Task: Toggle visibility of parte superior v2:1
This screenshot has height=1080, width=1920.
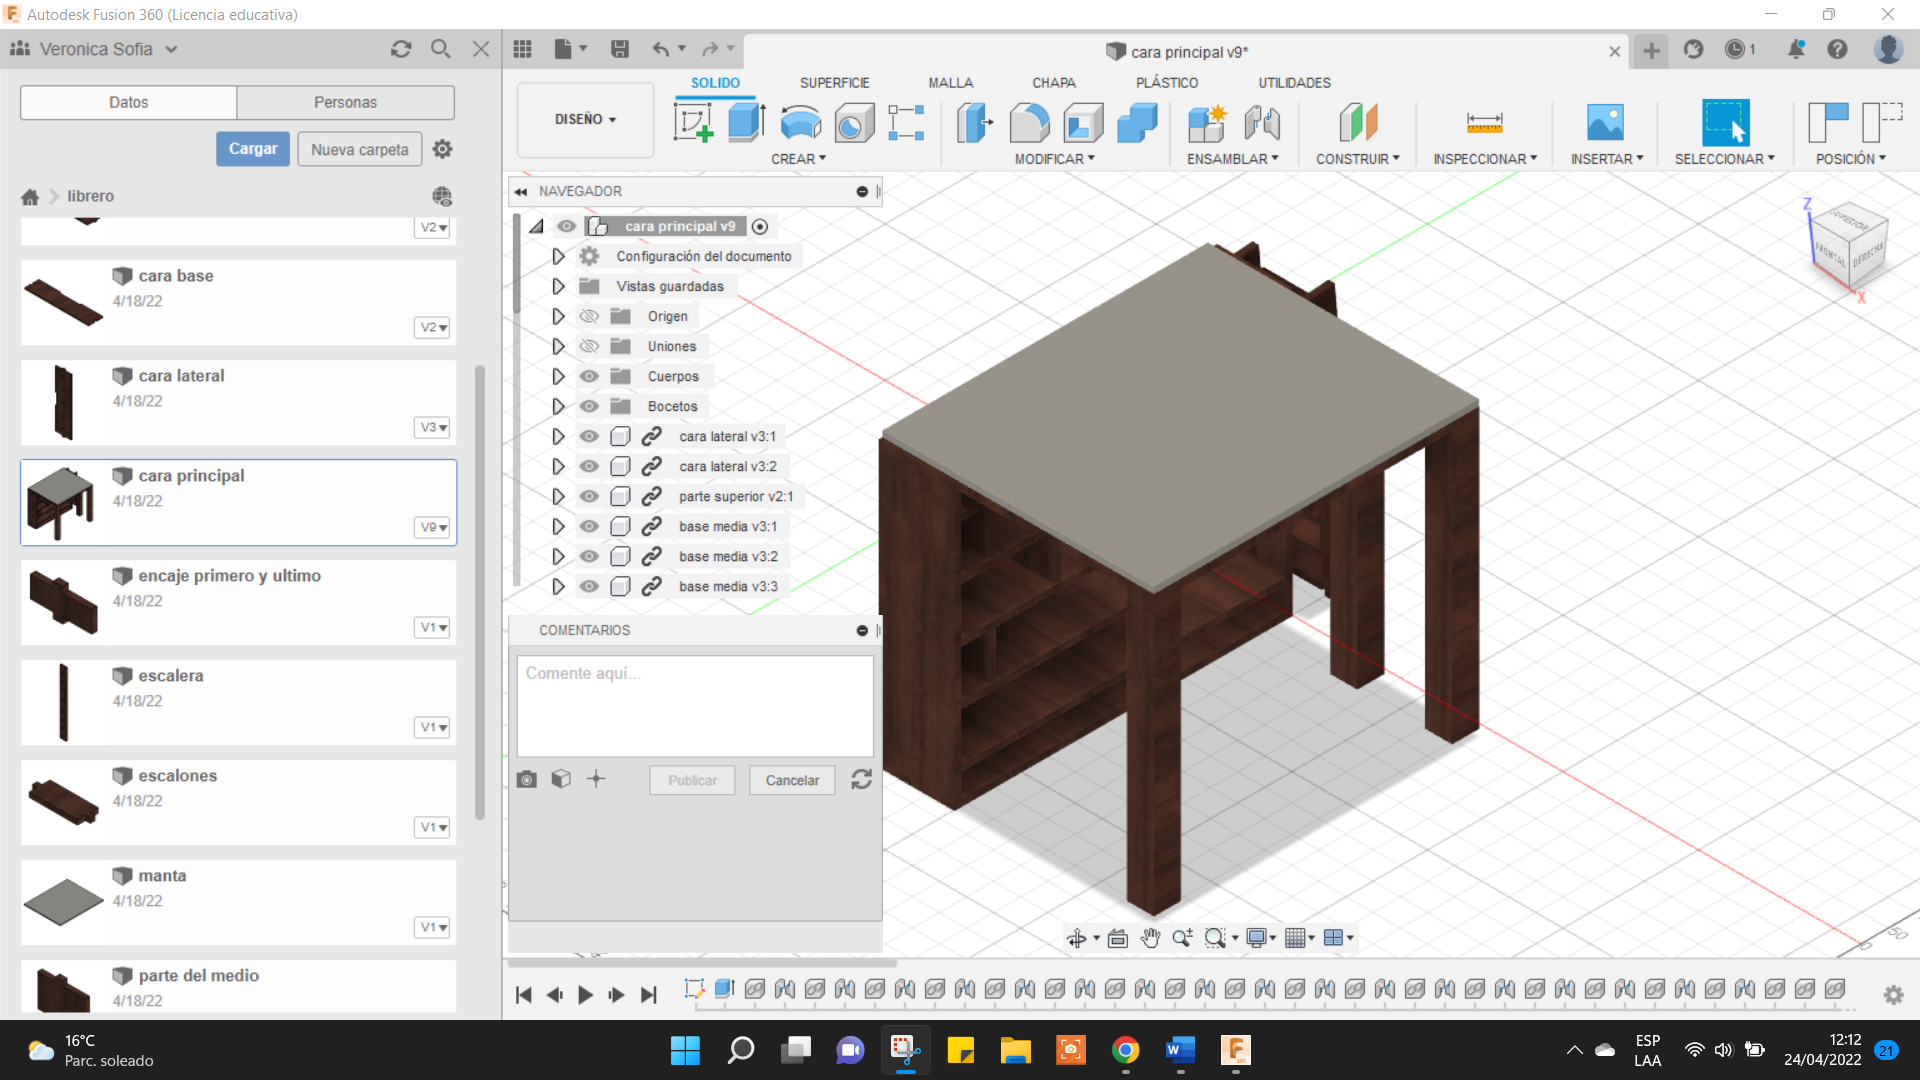Action: tap(589, 496)
